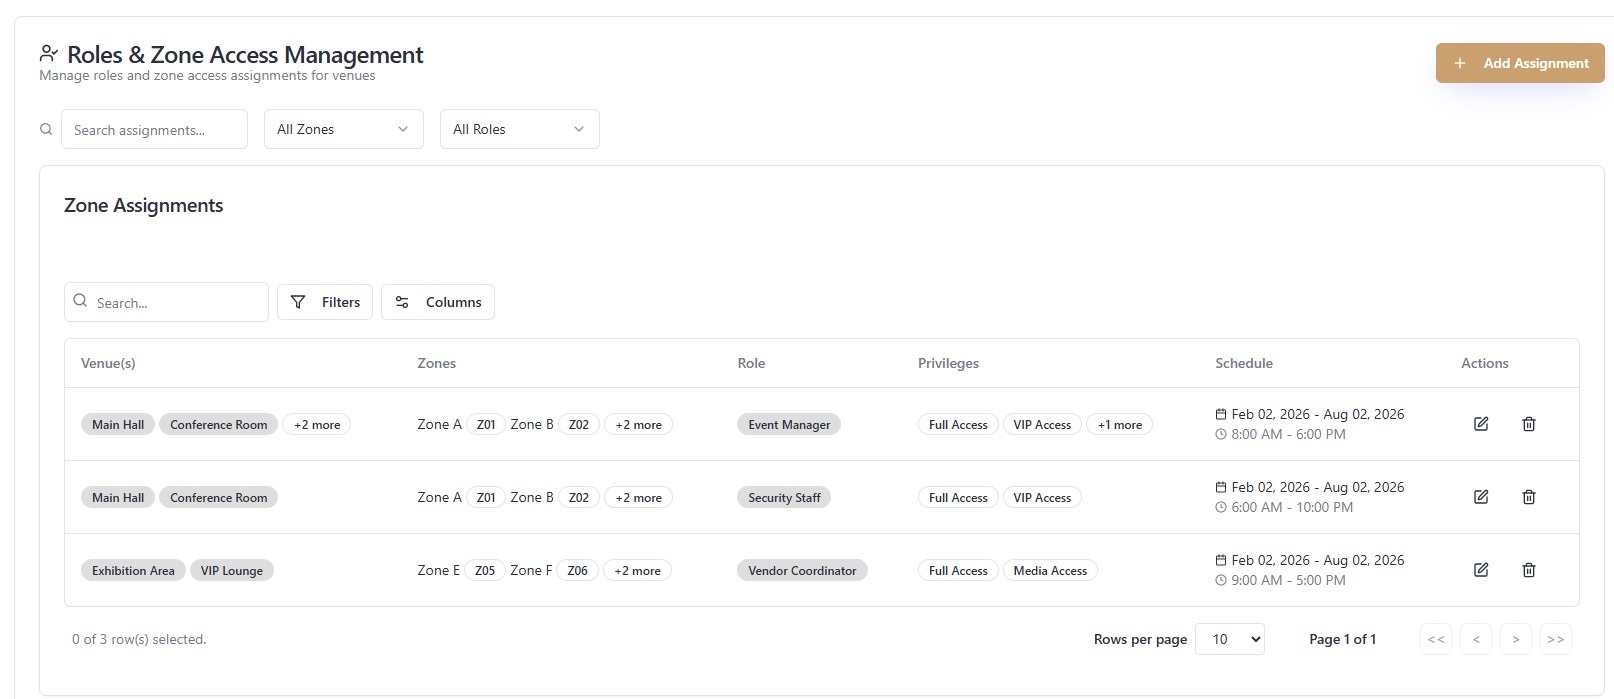Delete the Vendor Coordinator assignment
The image size is (1614, 699).
click(1529, 570)
